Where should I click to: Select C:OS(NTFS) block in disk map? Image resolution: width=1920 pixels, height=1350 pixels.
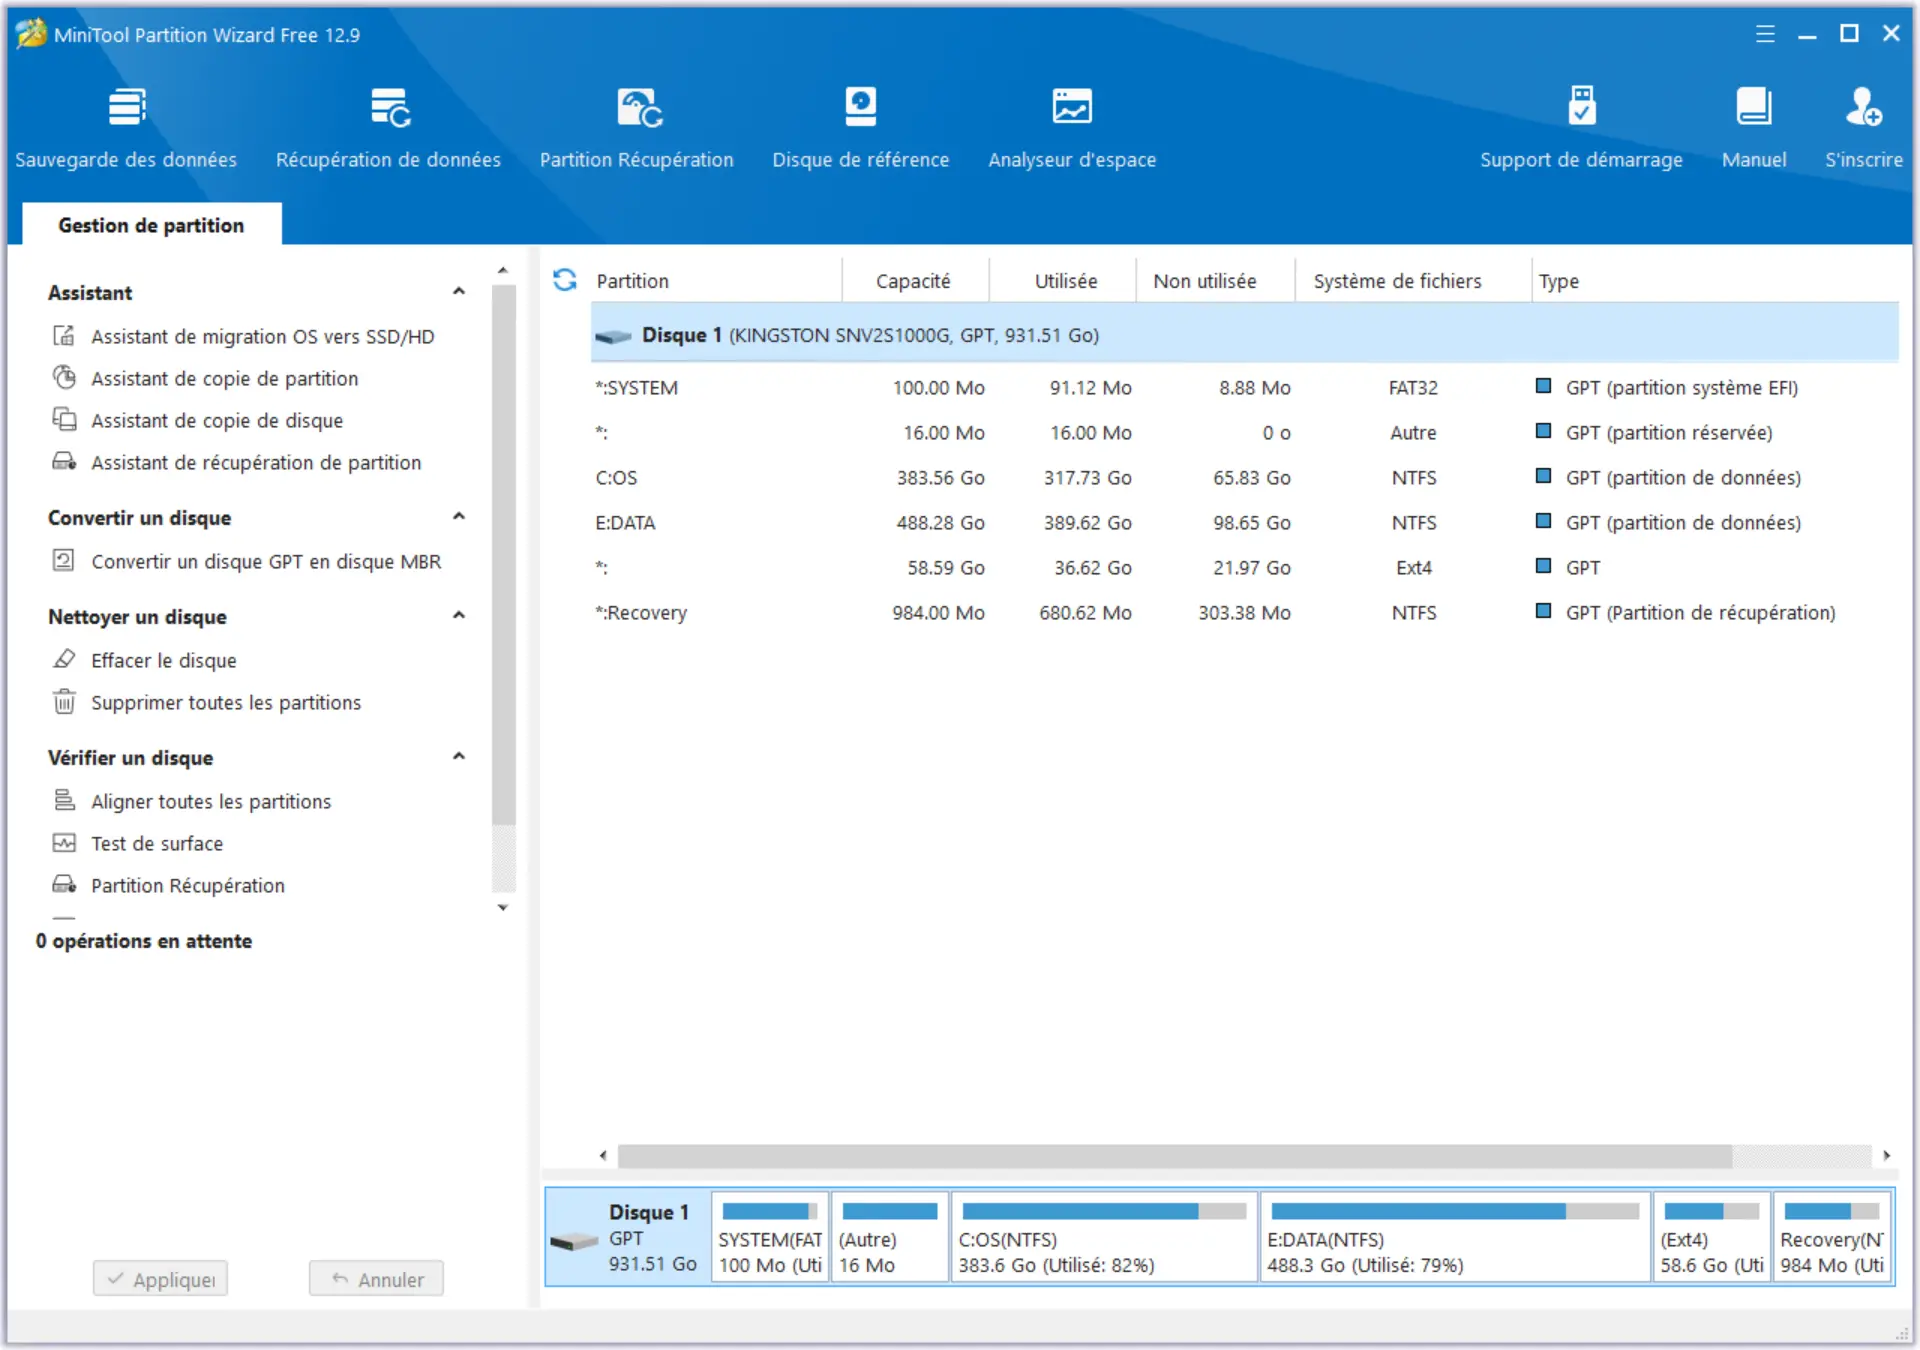tap(1104, 1238)
